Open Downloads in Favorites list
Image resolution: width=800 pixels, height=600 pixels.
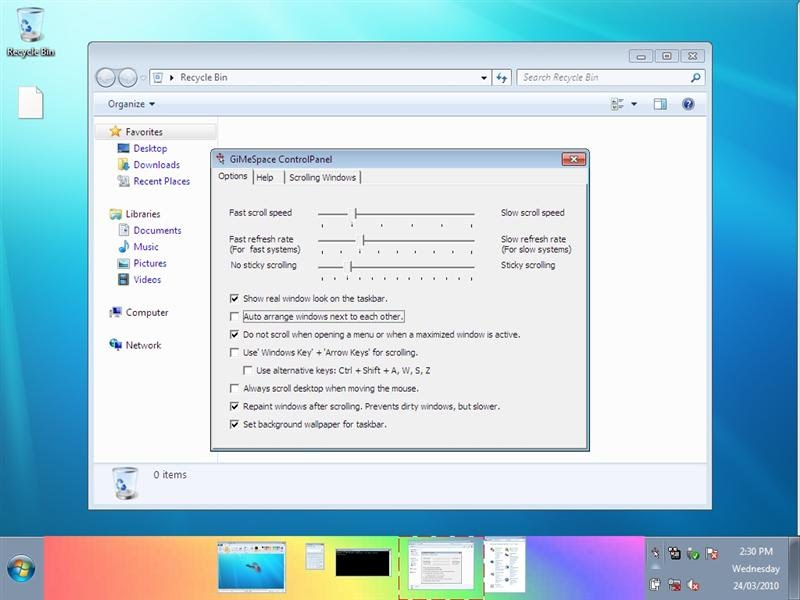point(156,165)
